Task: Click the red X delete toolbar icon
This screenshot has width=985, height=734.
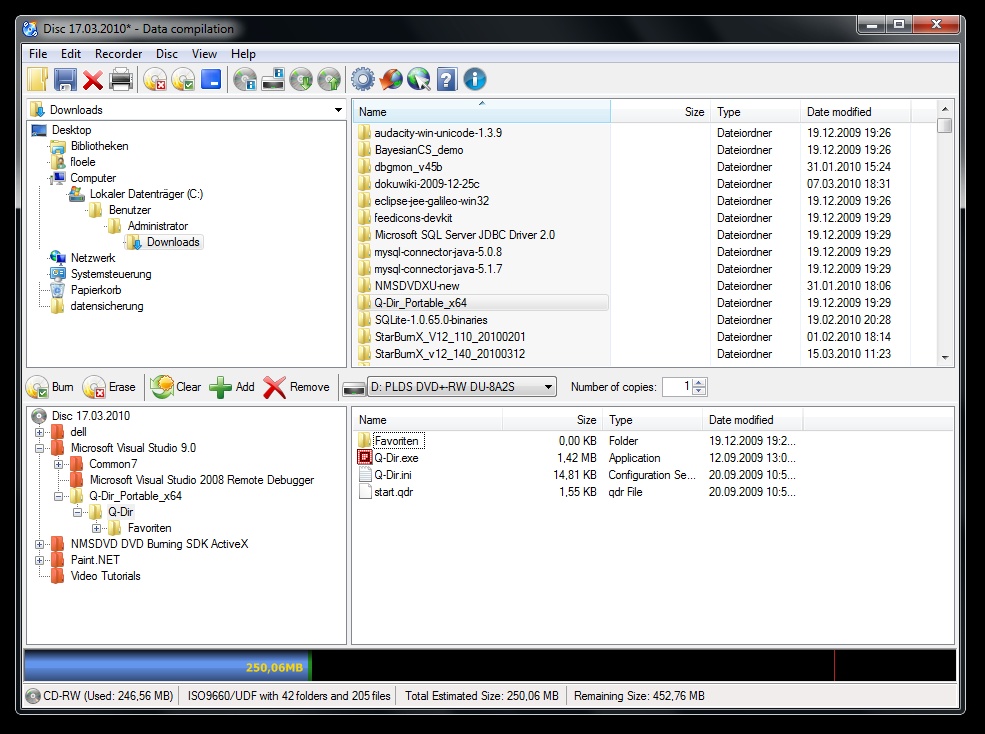Action: (92, 79)
